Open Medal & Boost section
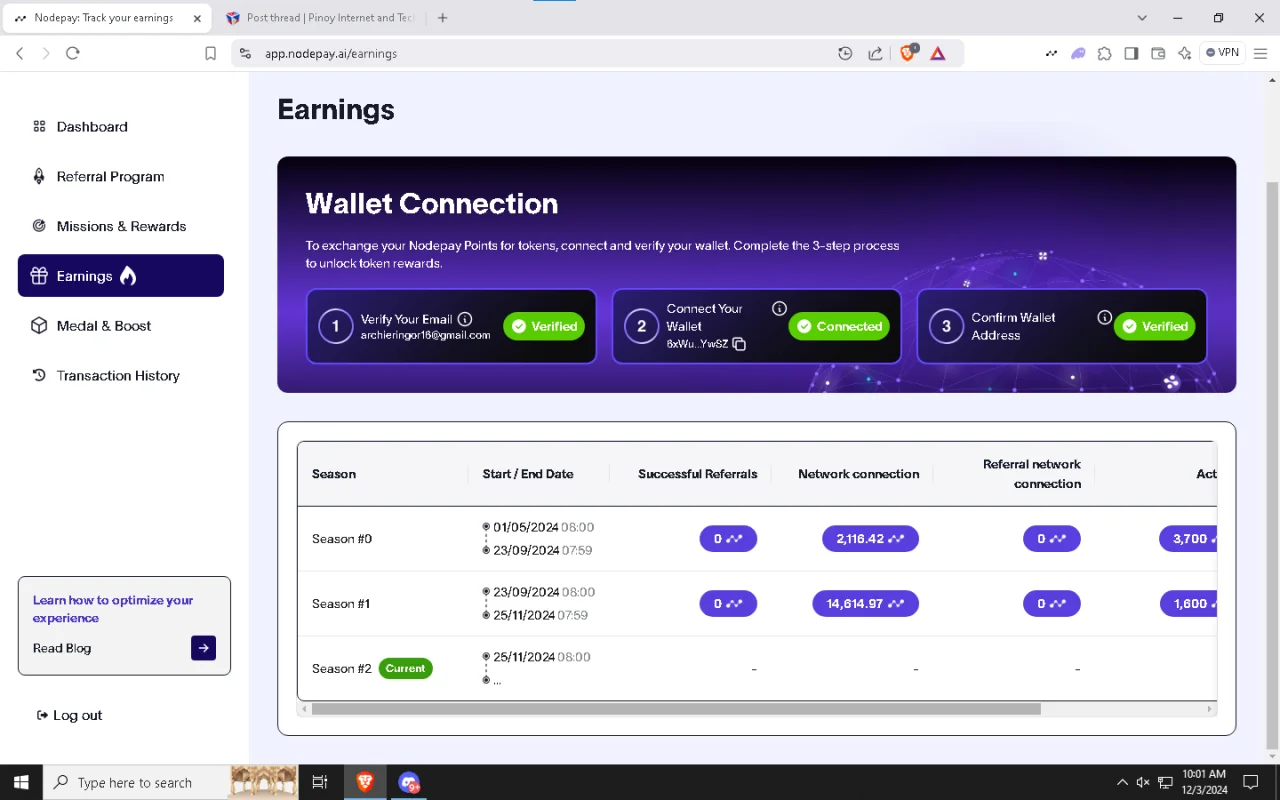1280x800 pixels. tap(91, 326)
